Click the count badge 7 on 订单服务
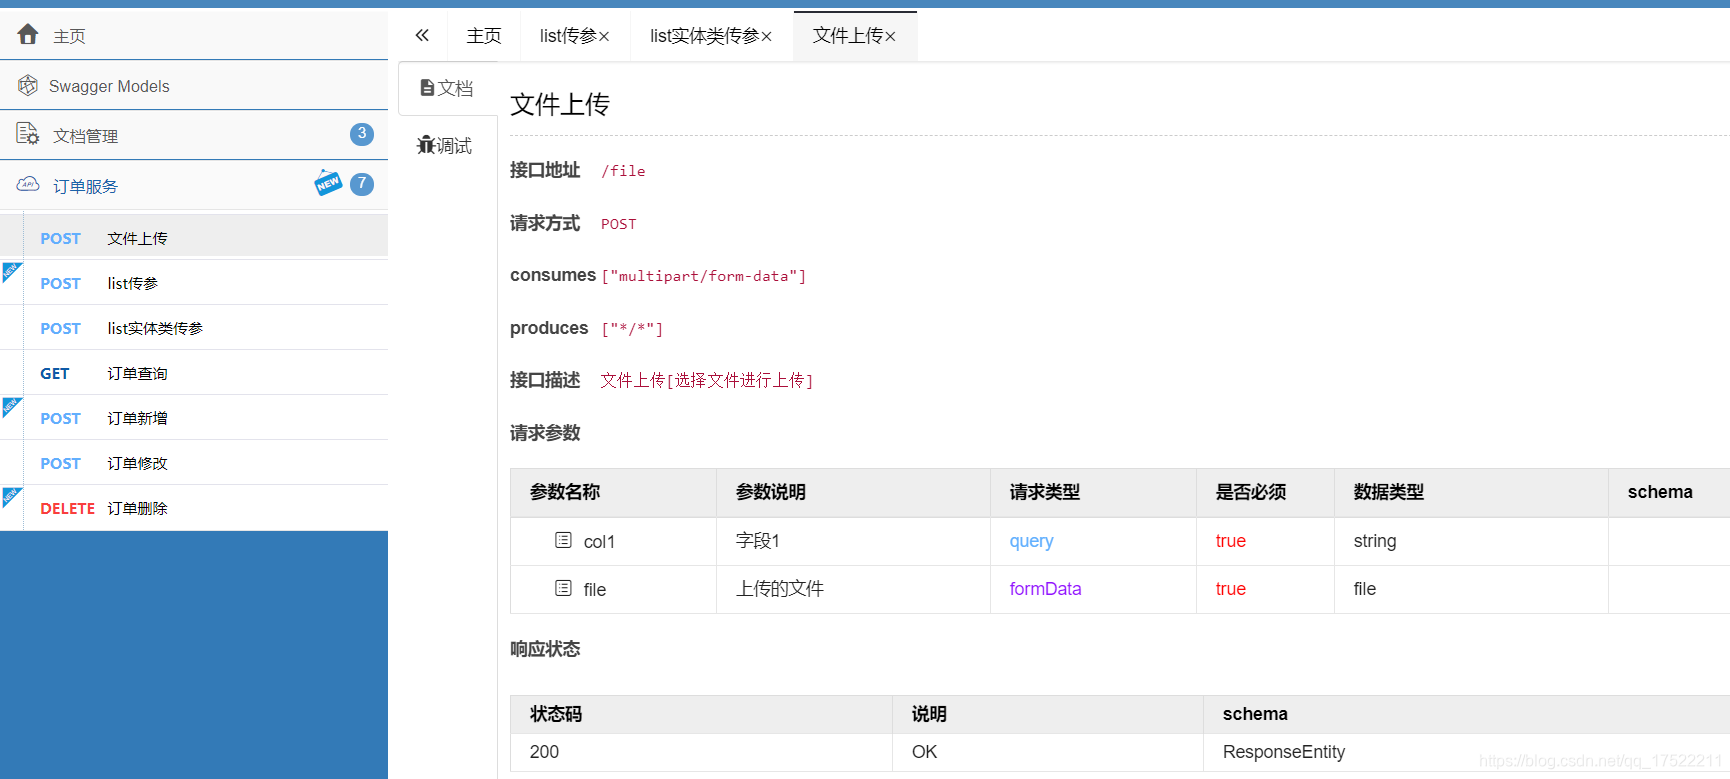The height and width of the screenshot is (779, 1730). click(x=362, y=184)
